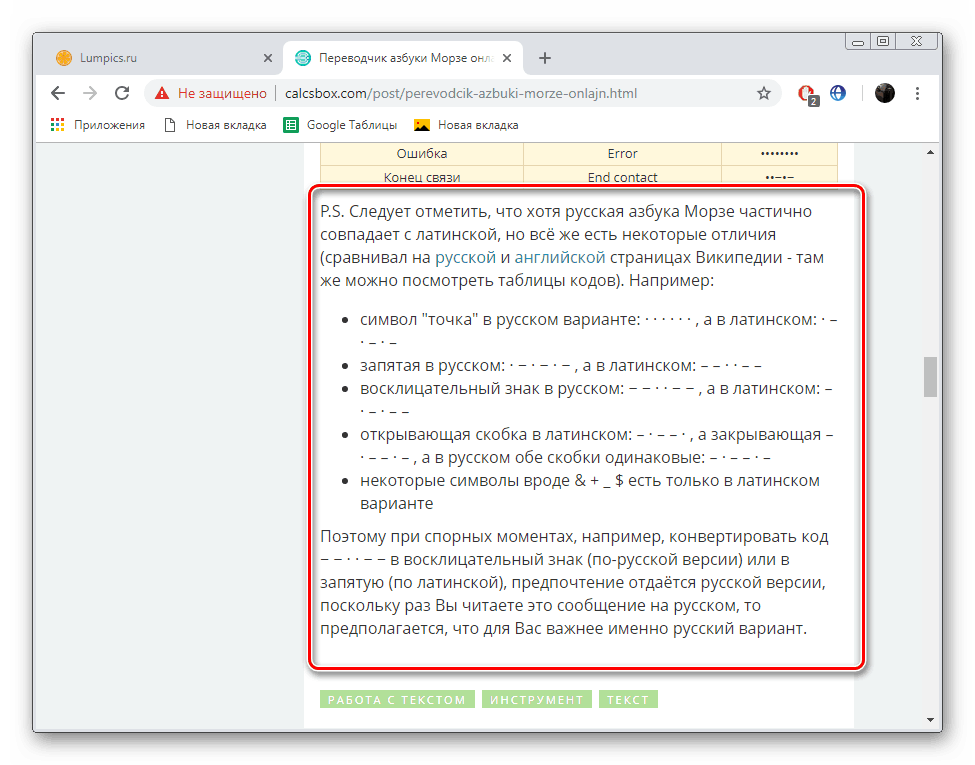This screenshot has width=975, height=765.
Task: Click the ИНСТРУМЕНТ tag
Action: tap(536, 700)
